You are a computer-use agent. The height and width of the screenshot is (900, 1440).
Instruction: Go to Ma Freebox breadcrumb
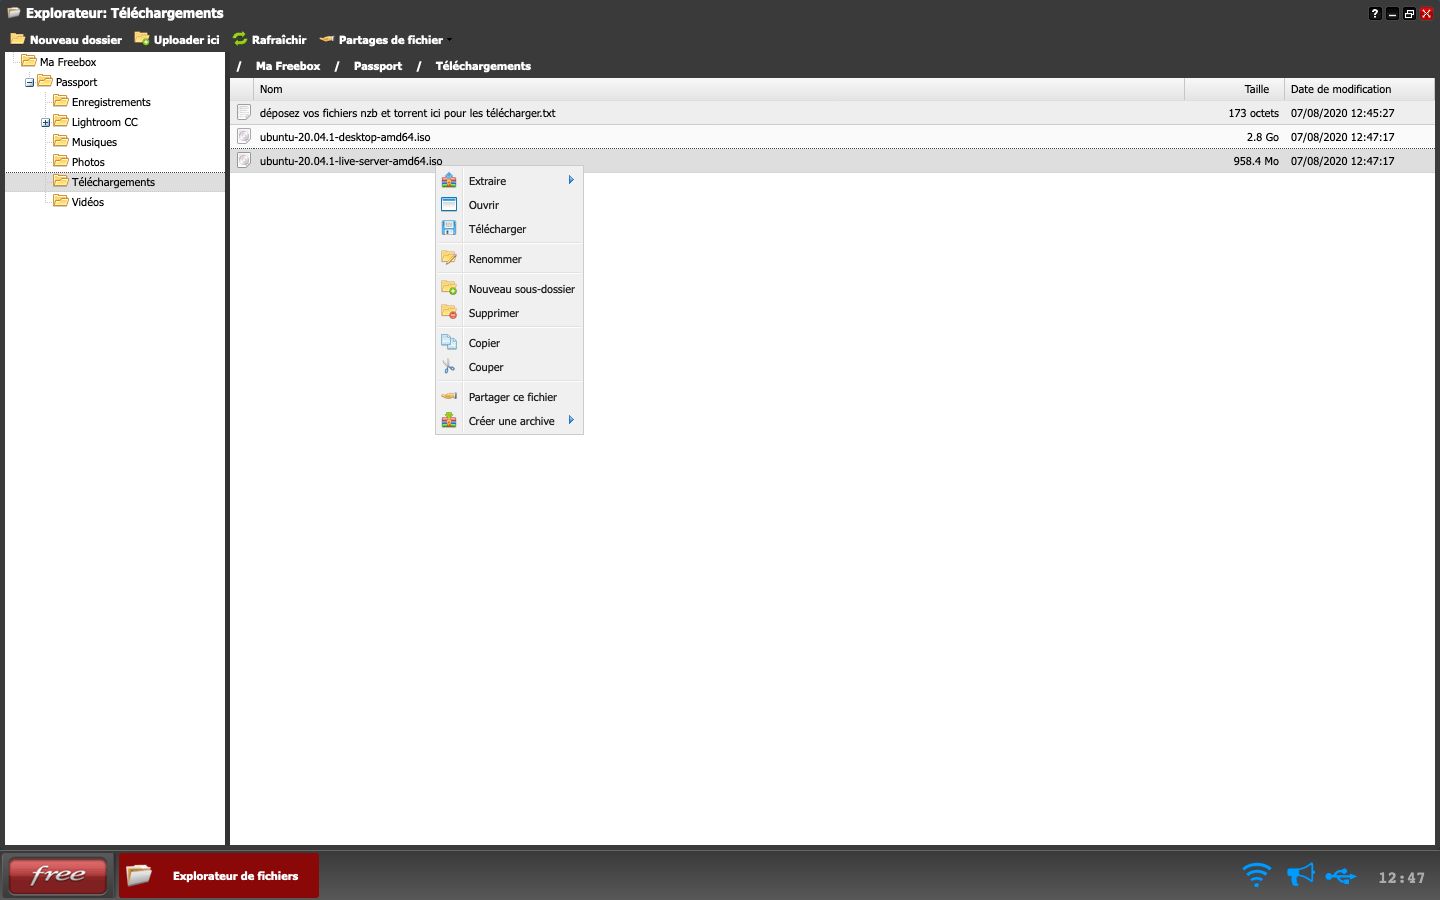tap(288, 66)
